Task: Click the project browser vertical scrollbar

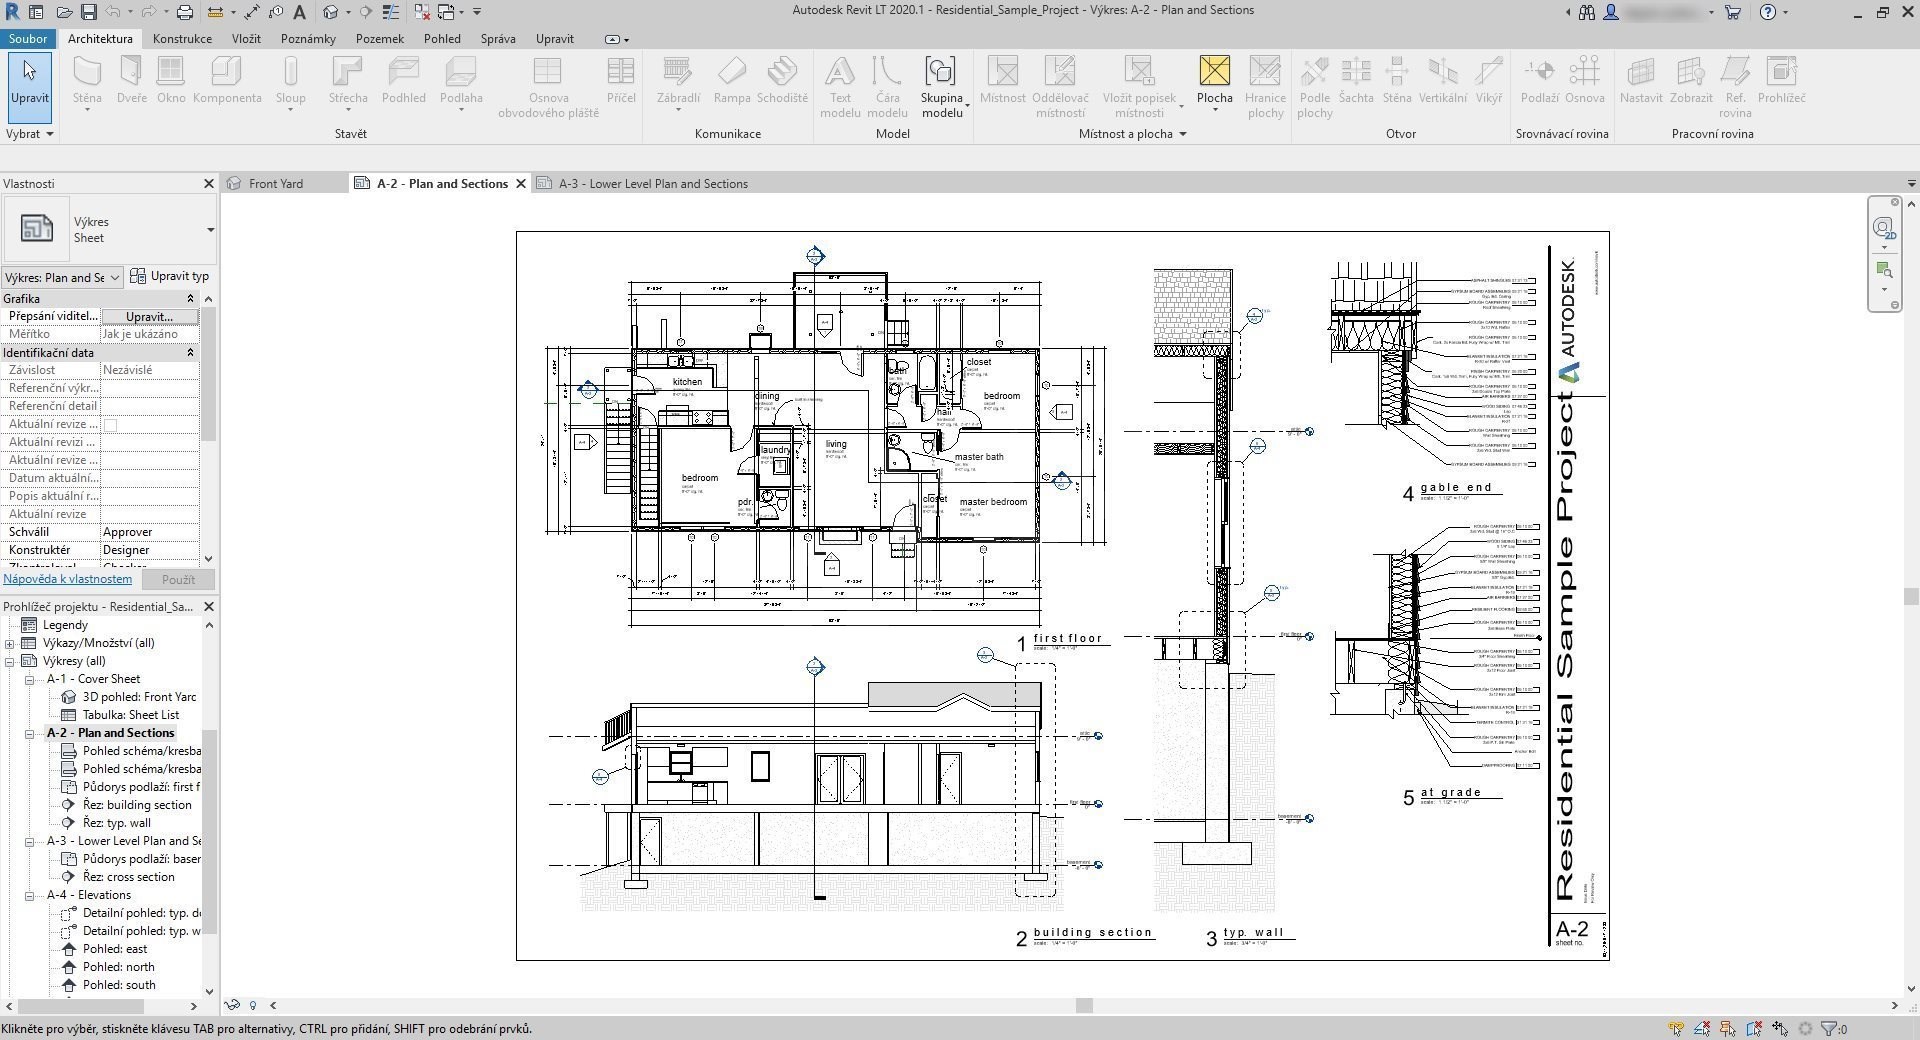Action: [209, 830]
